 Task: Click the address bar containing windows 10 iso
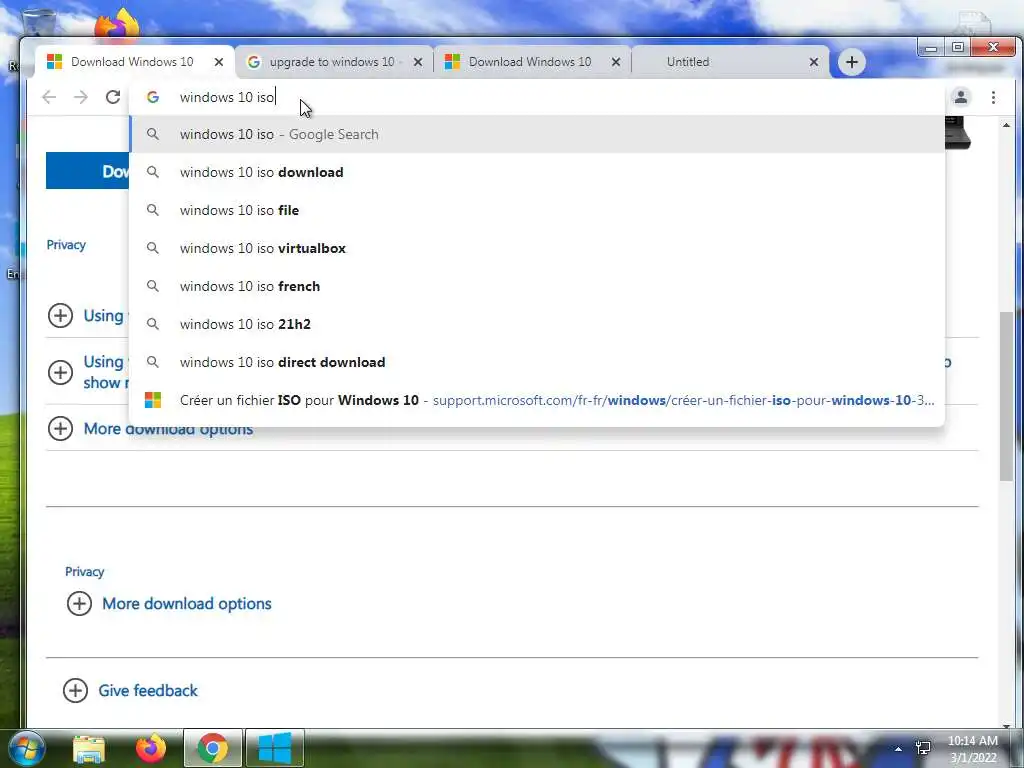point(536,97)
